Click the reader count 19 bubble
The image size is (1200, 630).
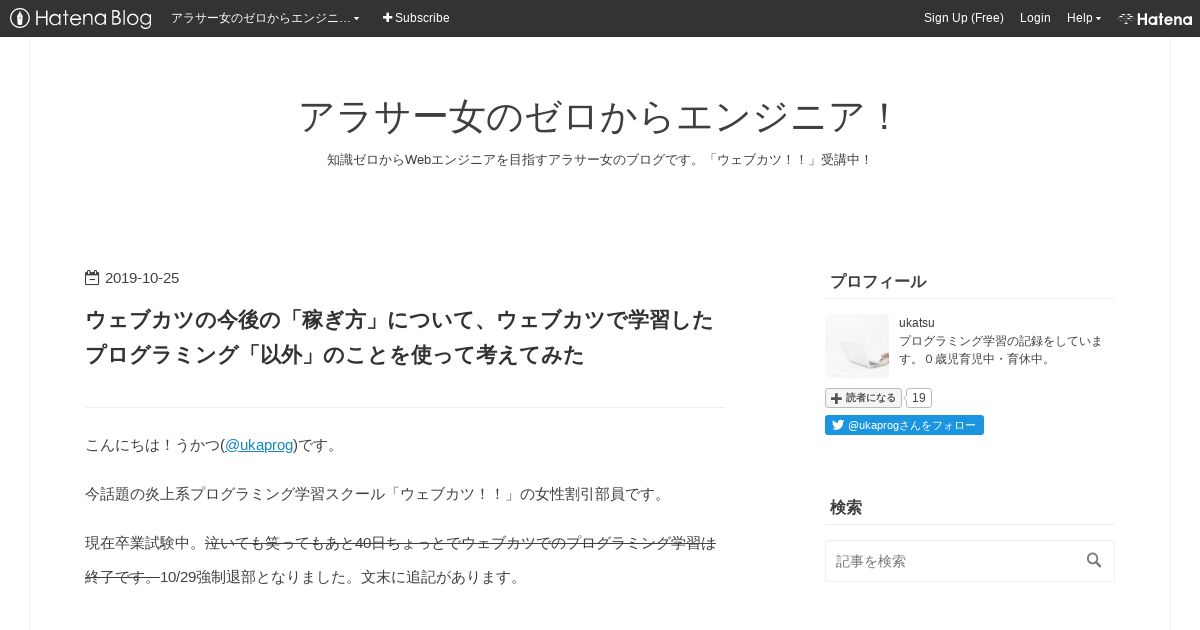(919, 398)
